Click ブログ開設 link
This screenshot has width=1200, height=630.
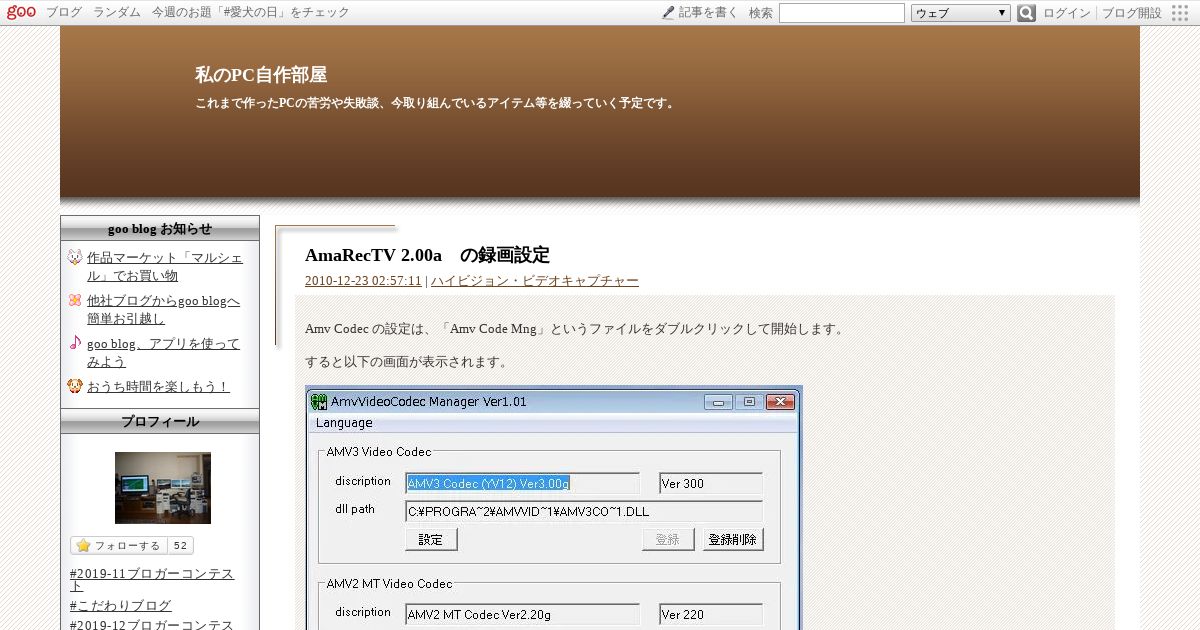(x=1132, y=13)
